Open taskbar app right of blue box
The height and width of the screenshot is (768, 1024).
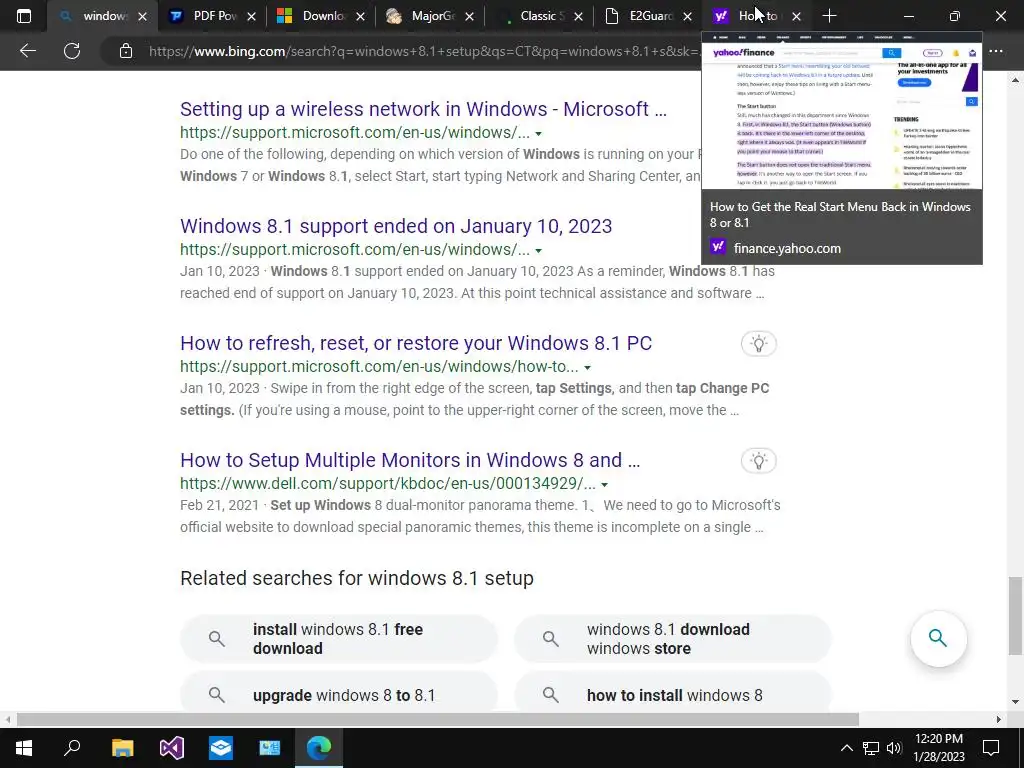tap(270, 748)
